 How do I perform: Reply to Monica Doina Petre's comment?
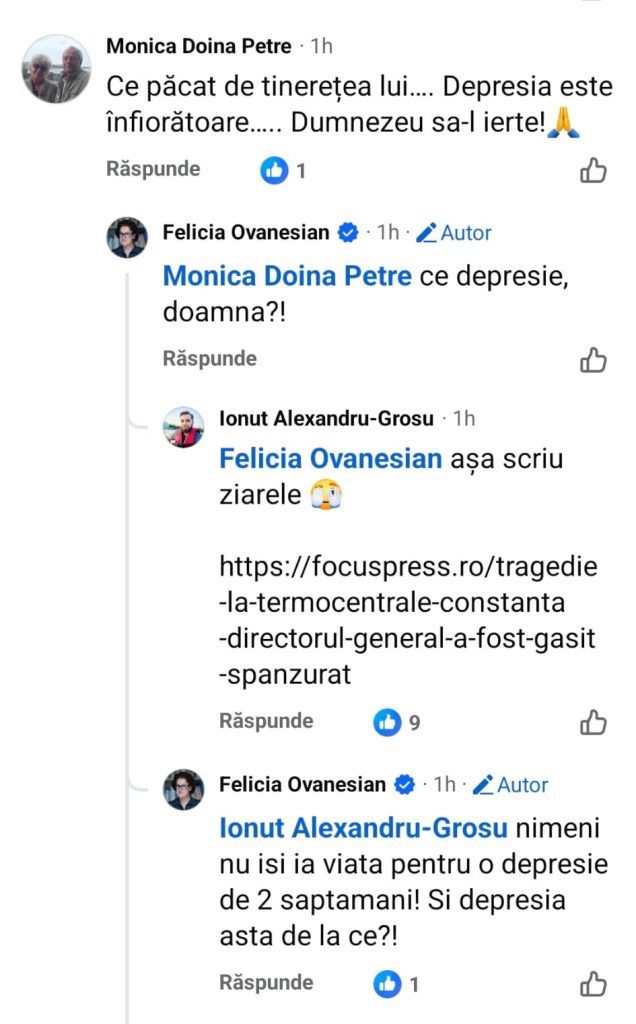coord(153,169)
